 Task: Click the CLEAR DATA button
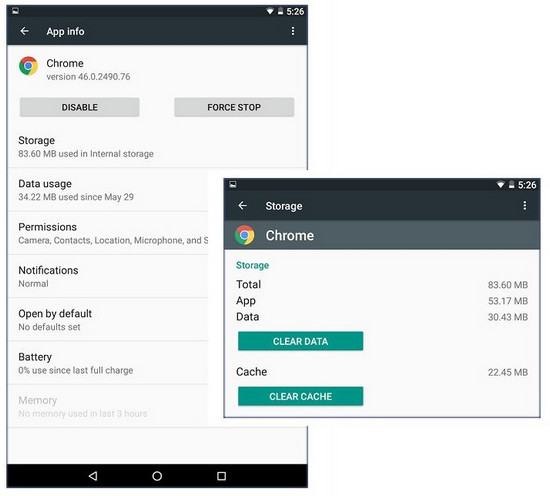click(x=301, y=341)
